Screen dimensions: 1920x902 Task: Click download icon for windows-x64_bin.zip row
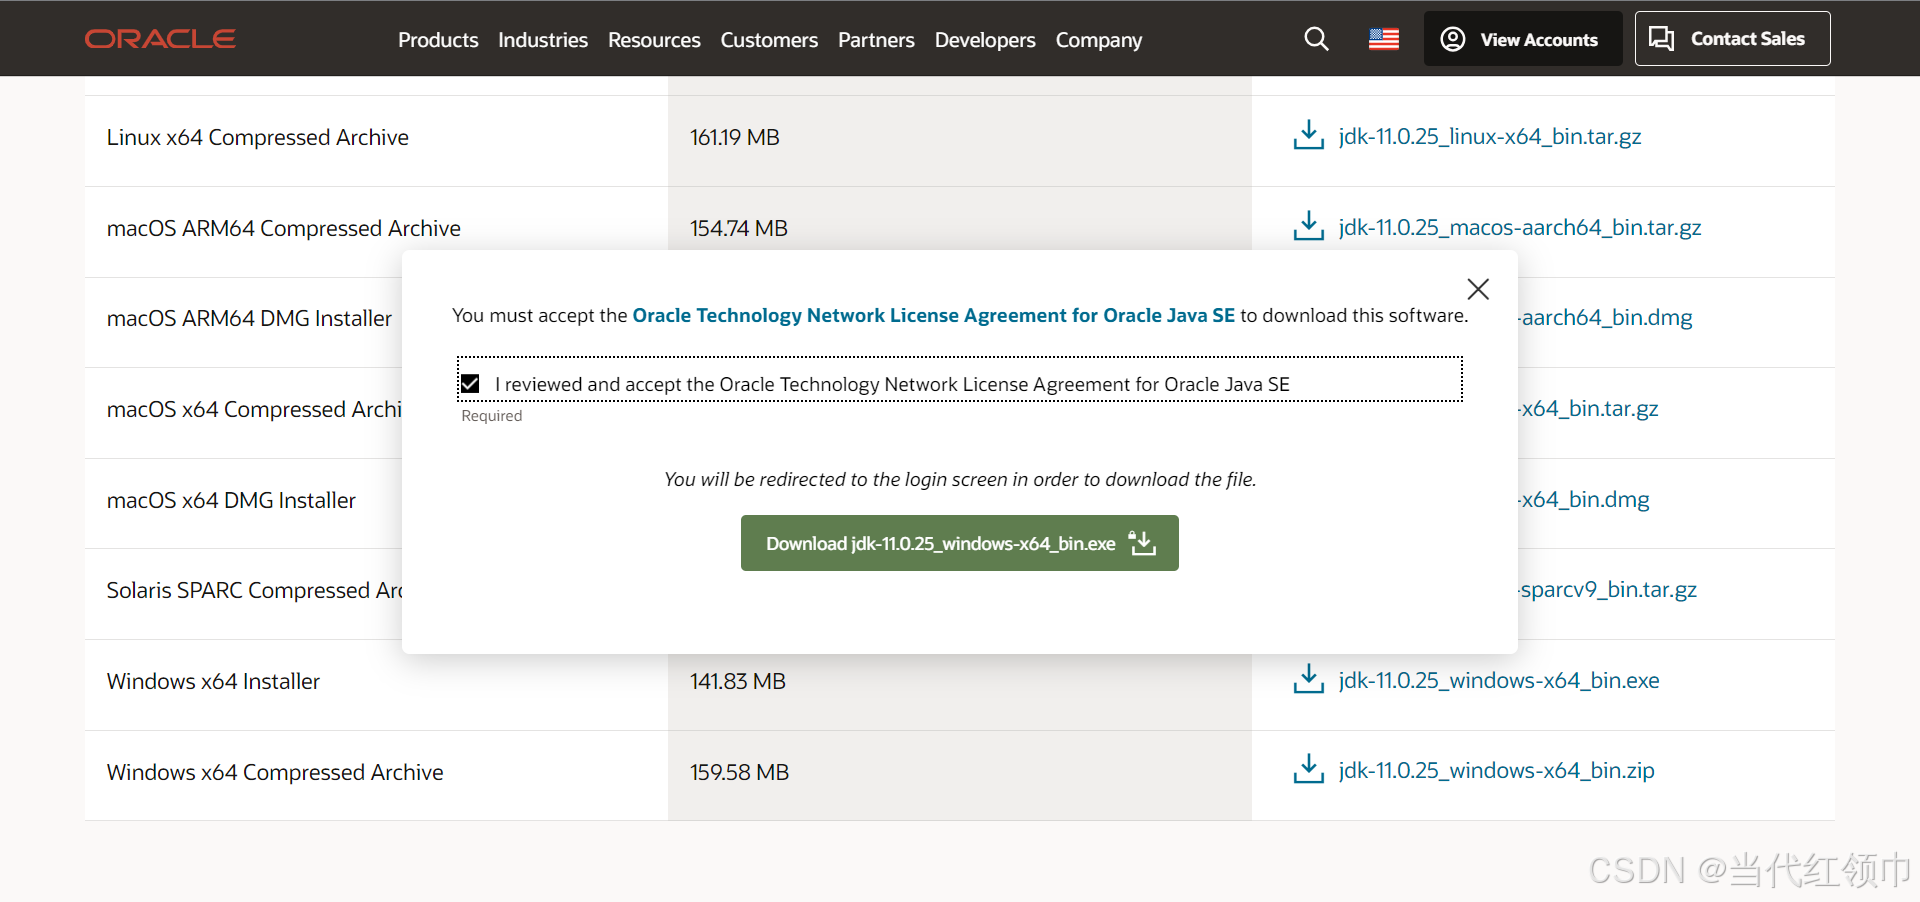click(x=1308, y=769)
